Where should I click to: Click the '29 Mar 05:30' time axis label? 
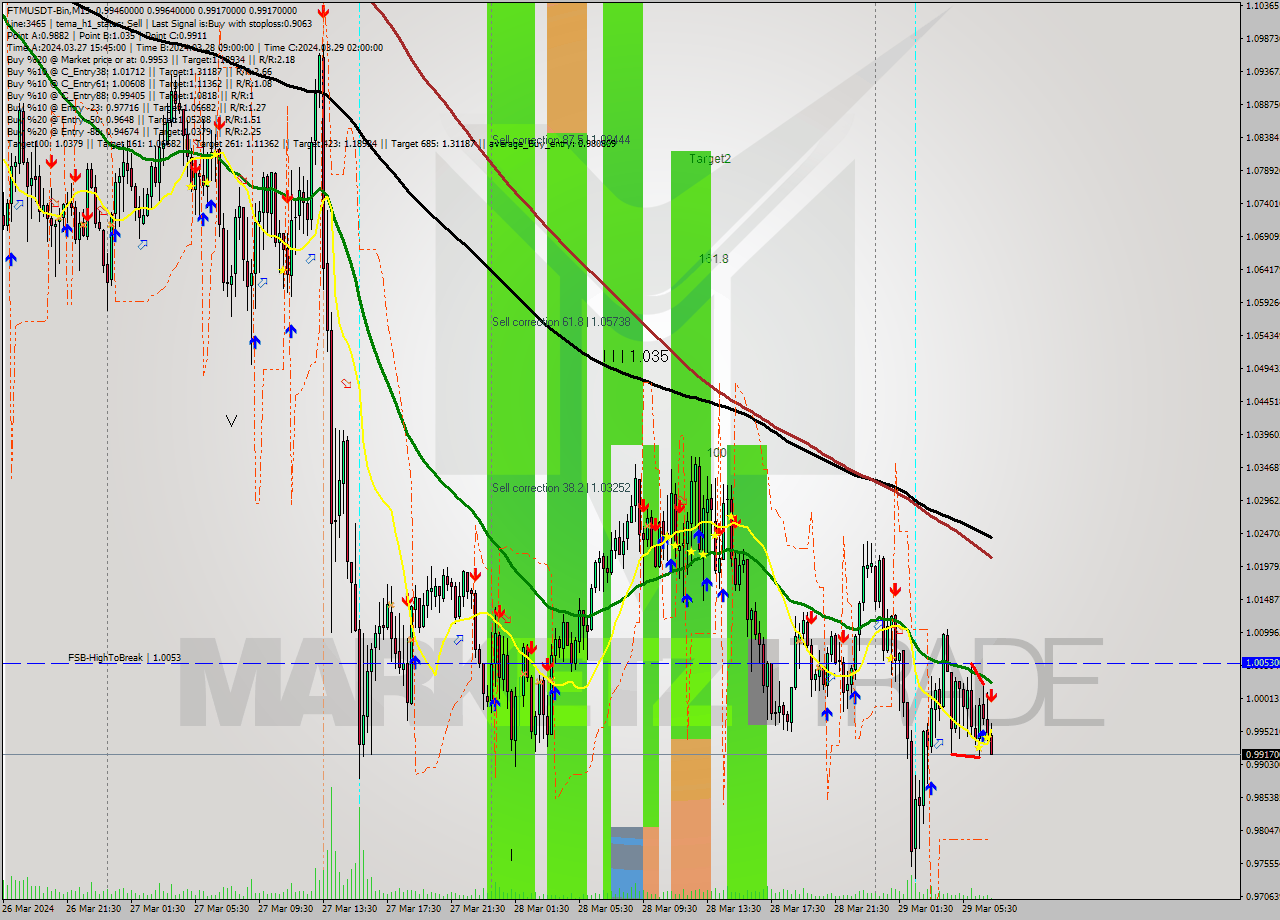click(990, 909)
